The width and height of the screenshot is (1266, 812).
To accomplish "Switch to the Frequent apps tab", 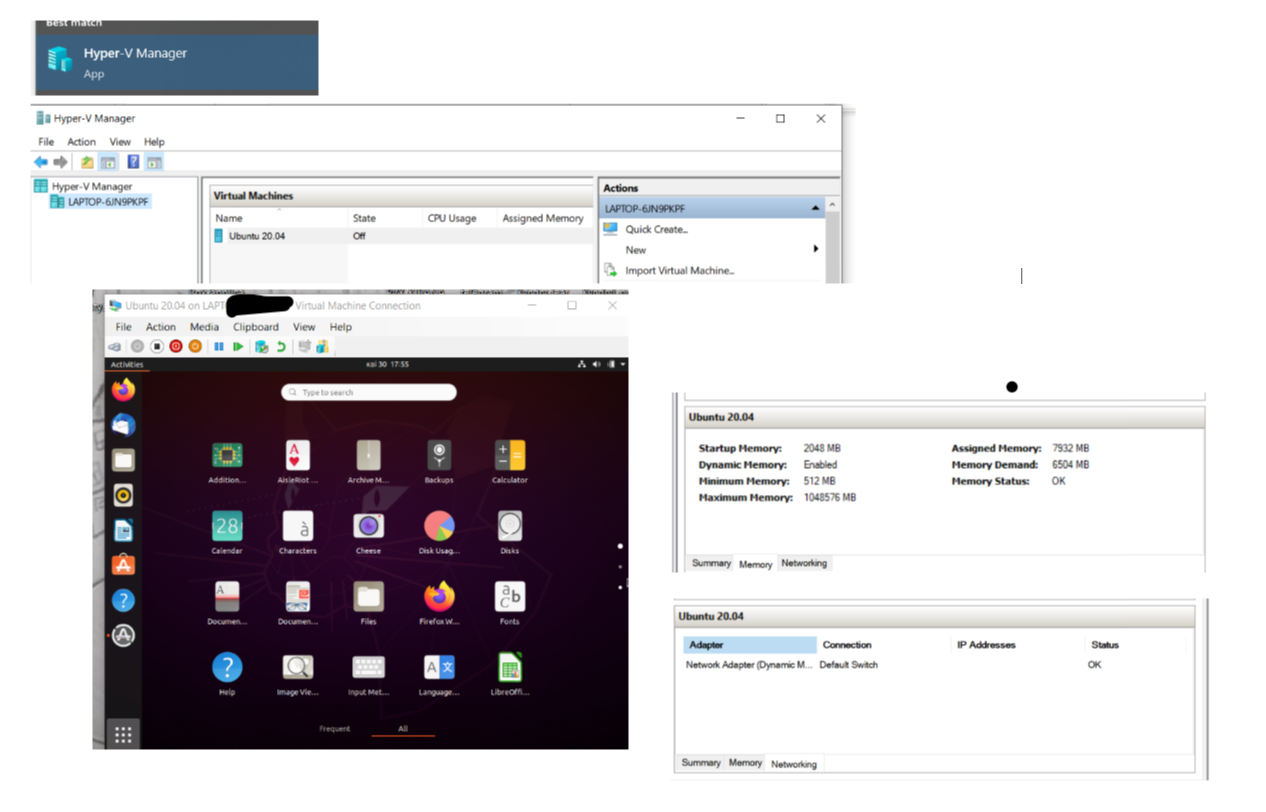I will 334,729.
